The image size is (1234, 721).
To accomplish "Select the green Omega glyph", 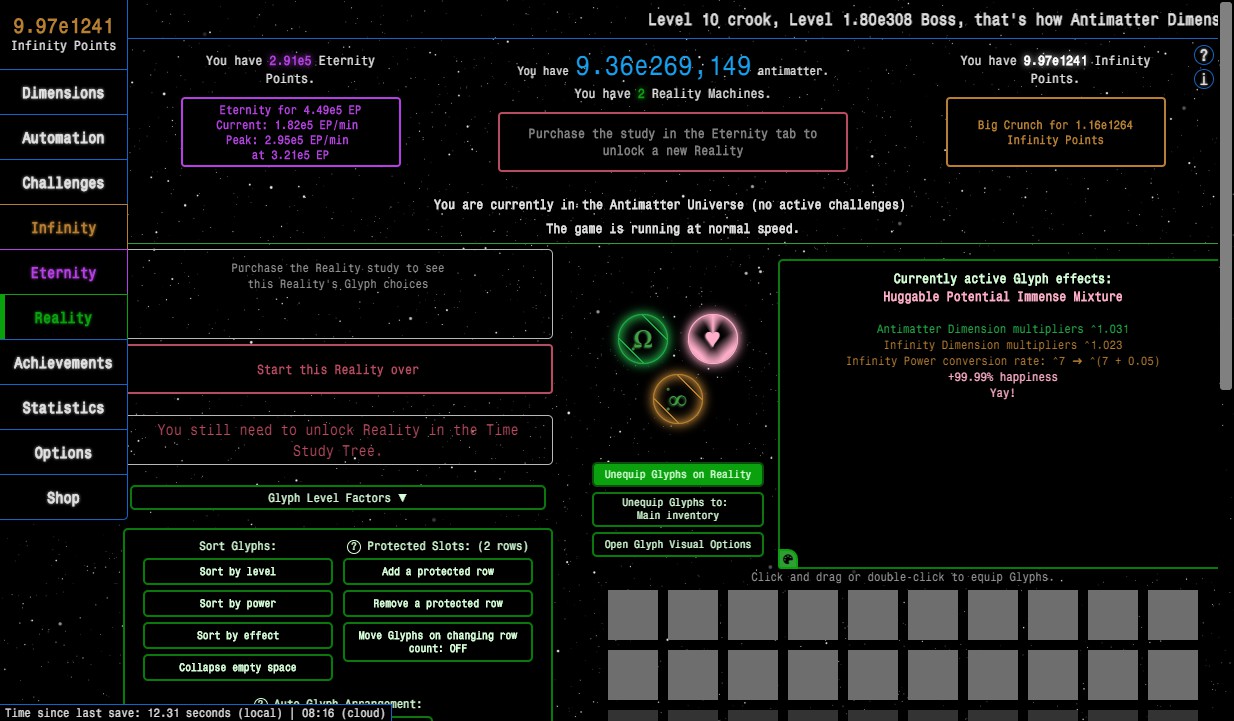I will click(x=643, y=339).
